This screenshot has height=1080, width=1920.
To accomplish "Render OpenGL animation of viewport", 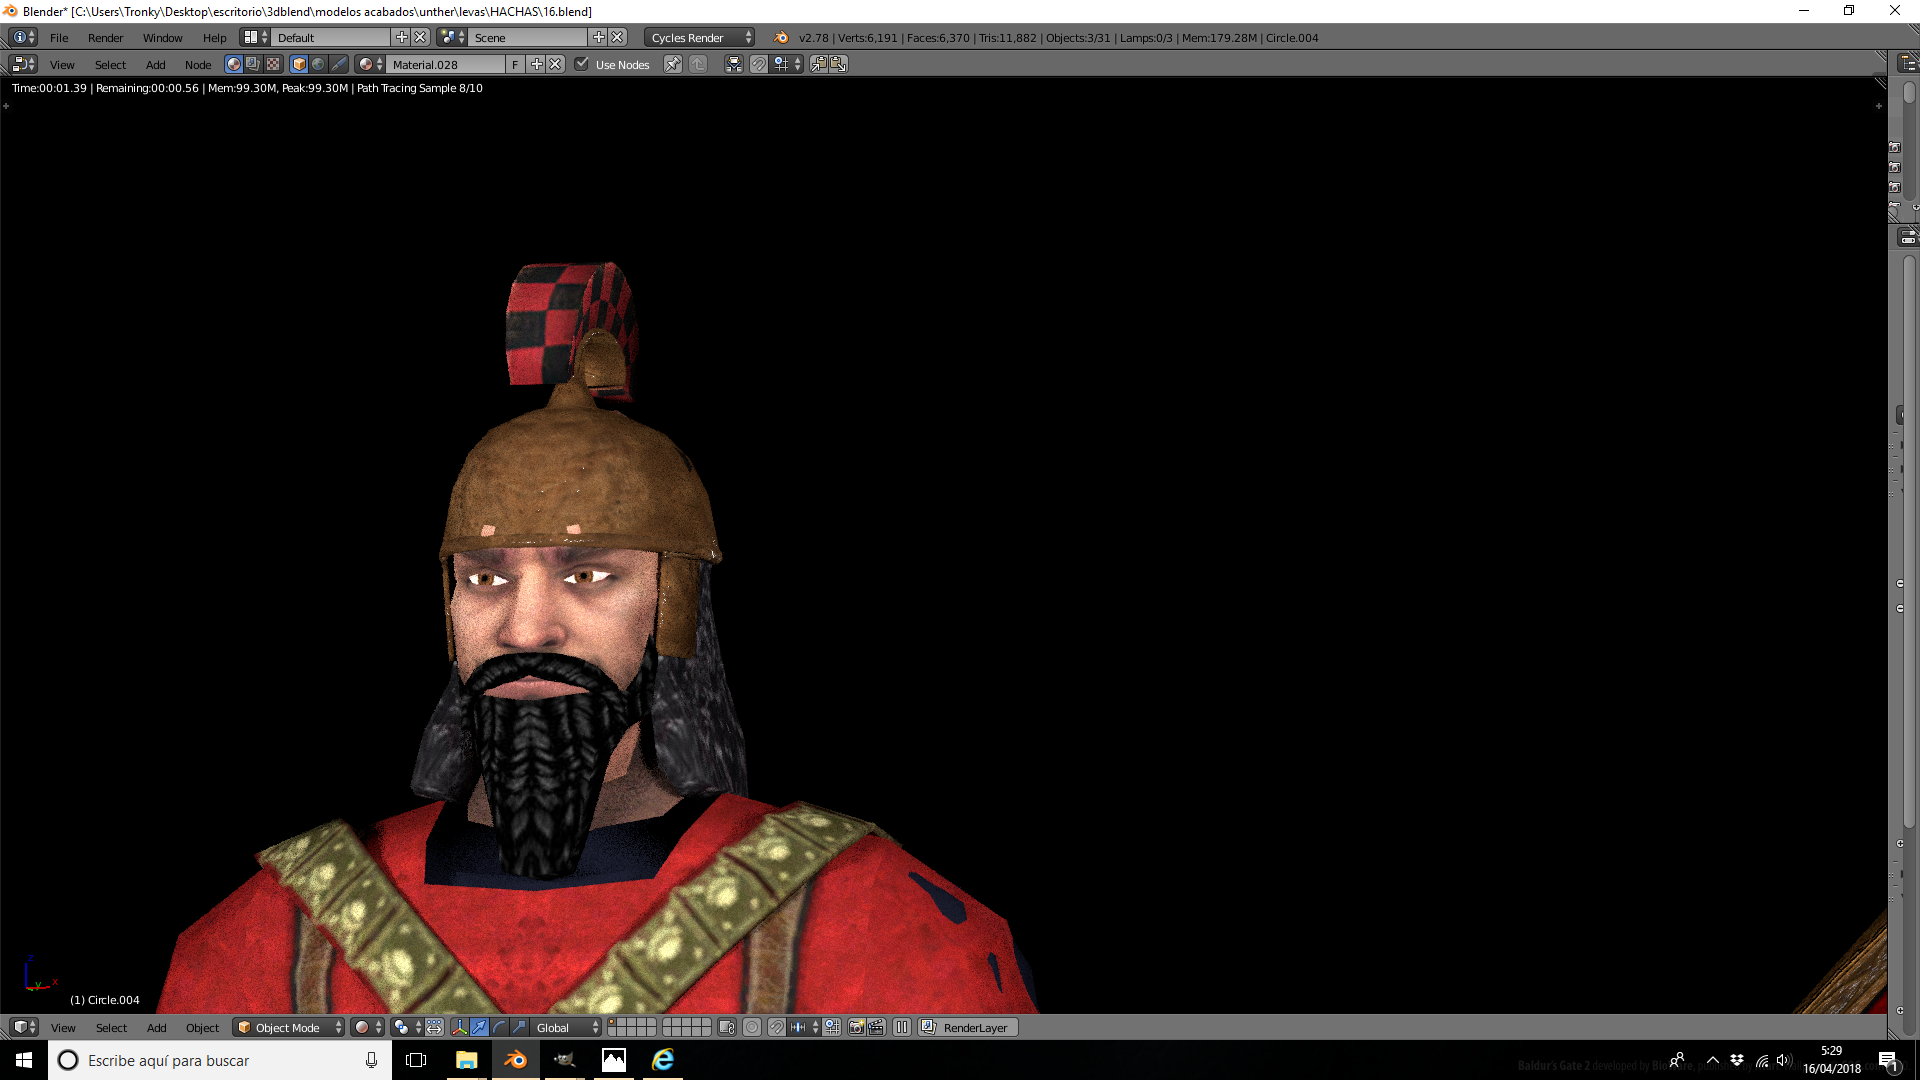I will pyautogui.click(x=876, y=1027).
